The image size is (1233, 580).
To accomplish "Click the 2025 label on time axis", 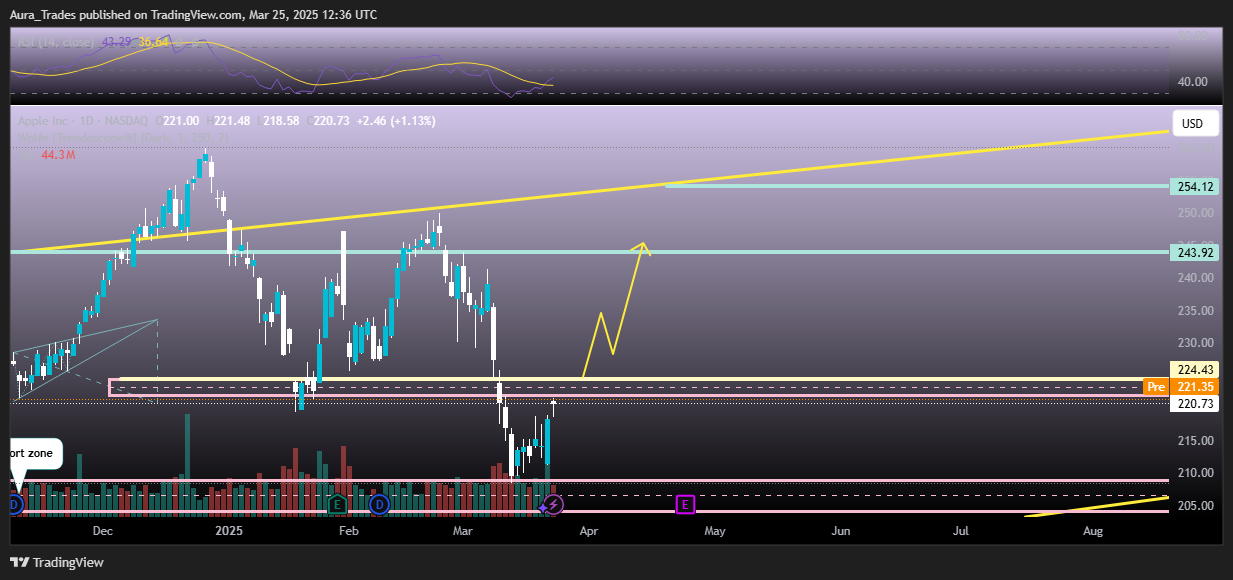I will click(229, 530).
